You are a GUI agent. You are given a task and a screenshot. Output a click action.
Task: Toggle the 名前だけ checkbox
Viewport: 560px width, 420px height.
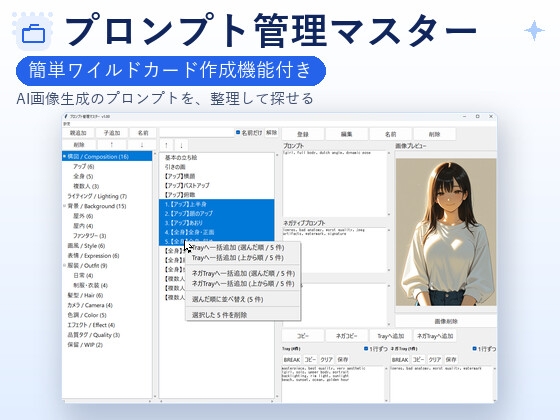tap(238, 132)
